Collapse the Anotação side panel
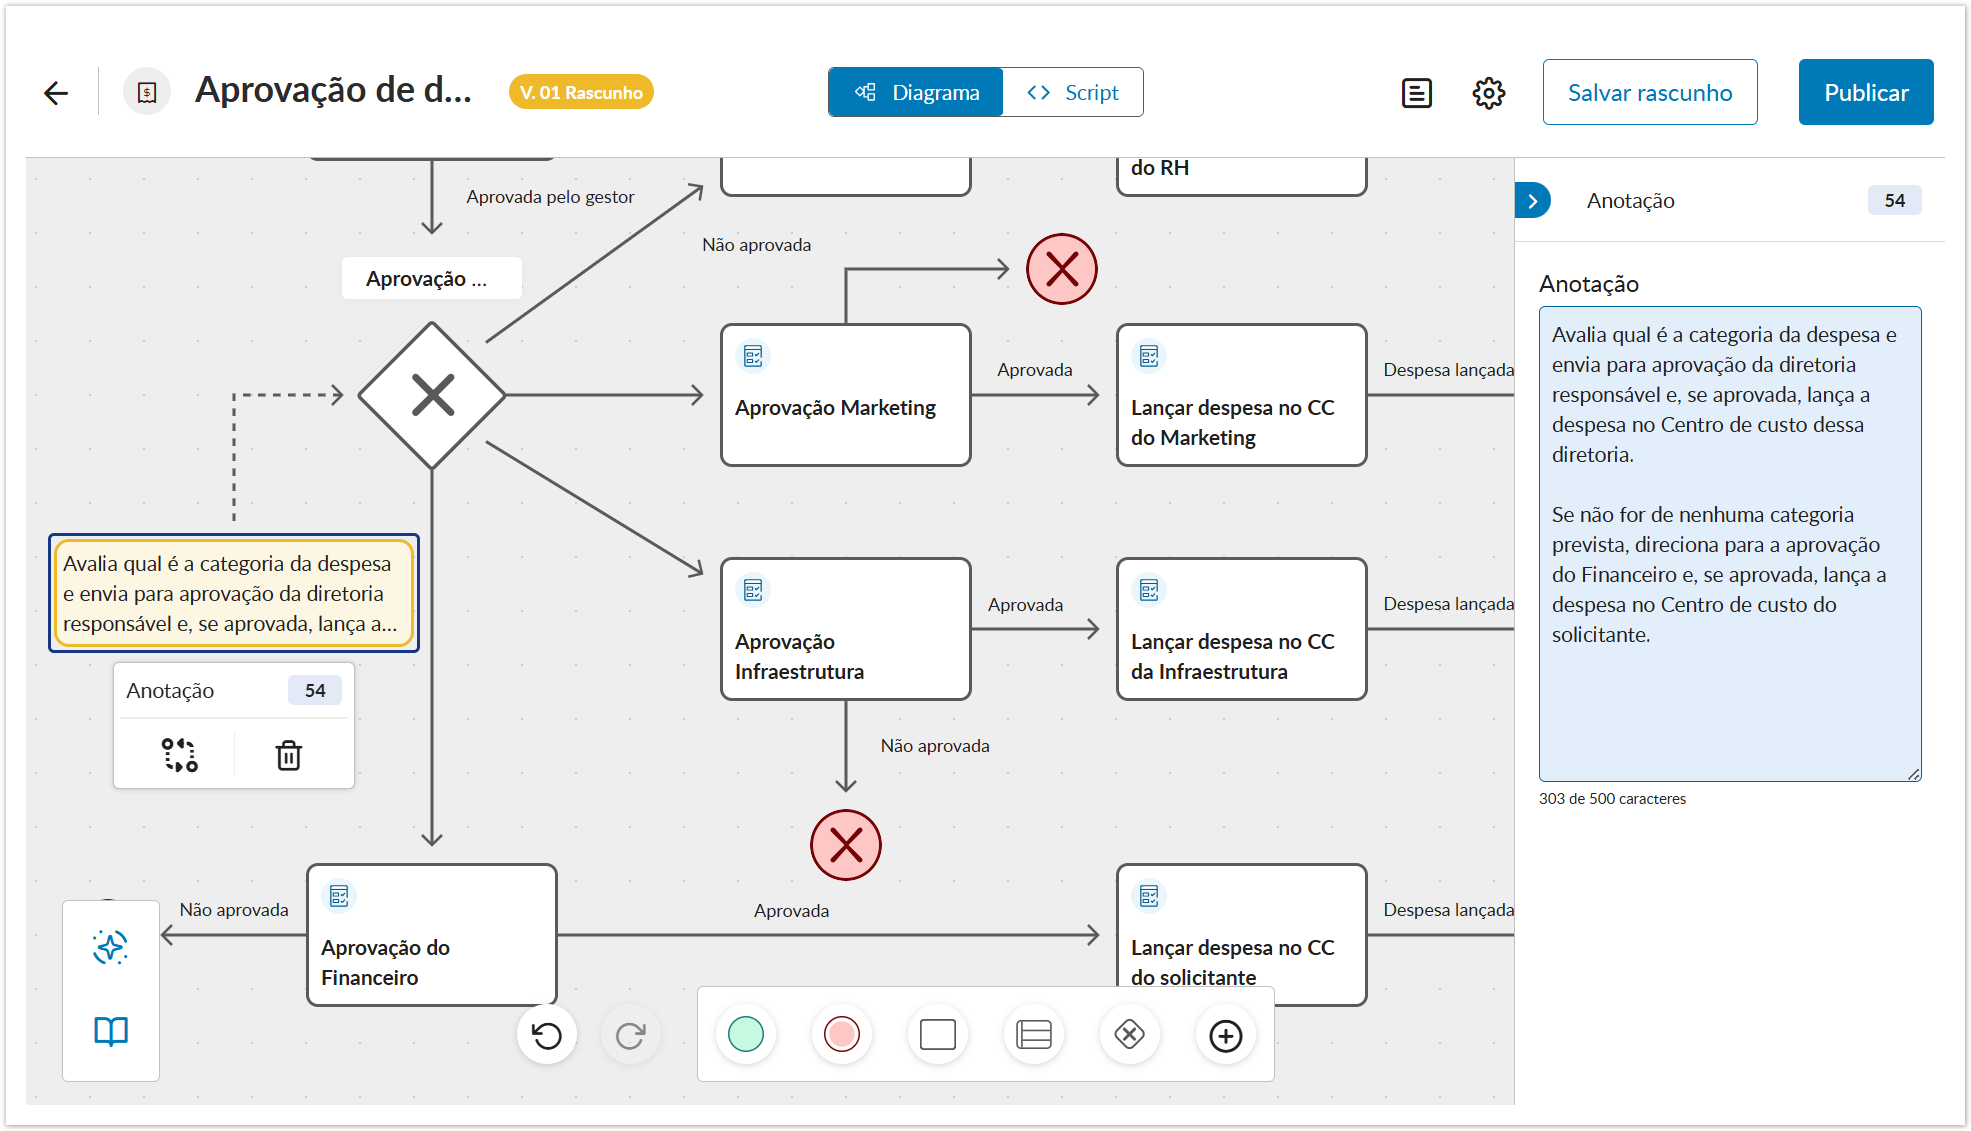 pyautogui.click(x=1532, y=201)
